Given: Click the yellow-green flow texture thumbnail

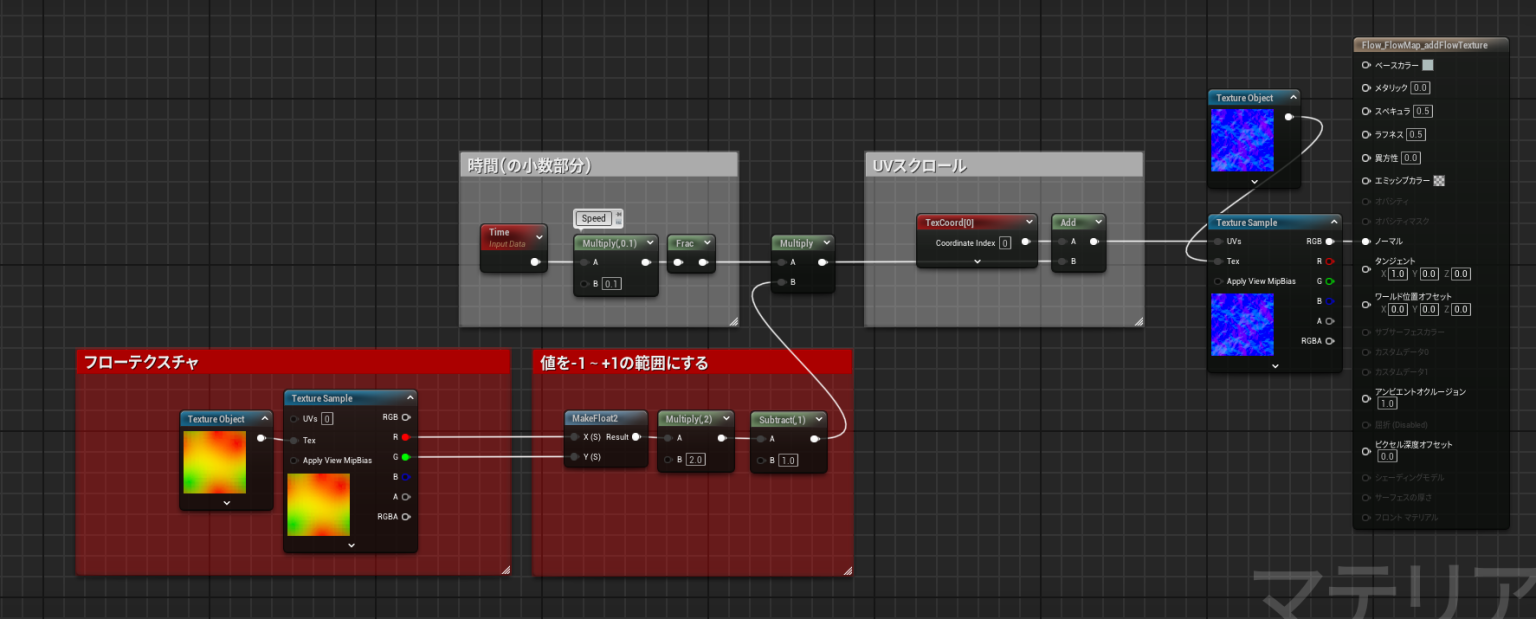Looking at the screenshot, I should [x=214, y=463].
